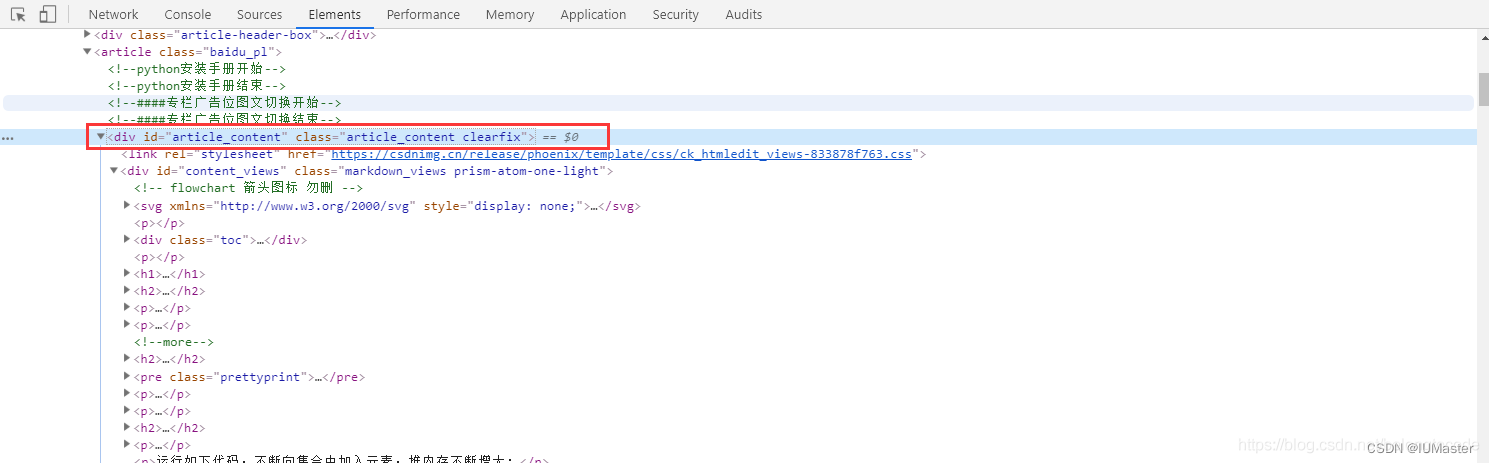This screenshot has height=463, width=1489.
Task: Select the article_content clearfix div row
Action: point(740,137)
